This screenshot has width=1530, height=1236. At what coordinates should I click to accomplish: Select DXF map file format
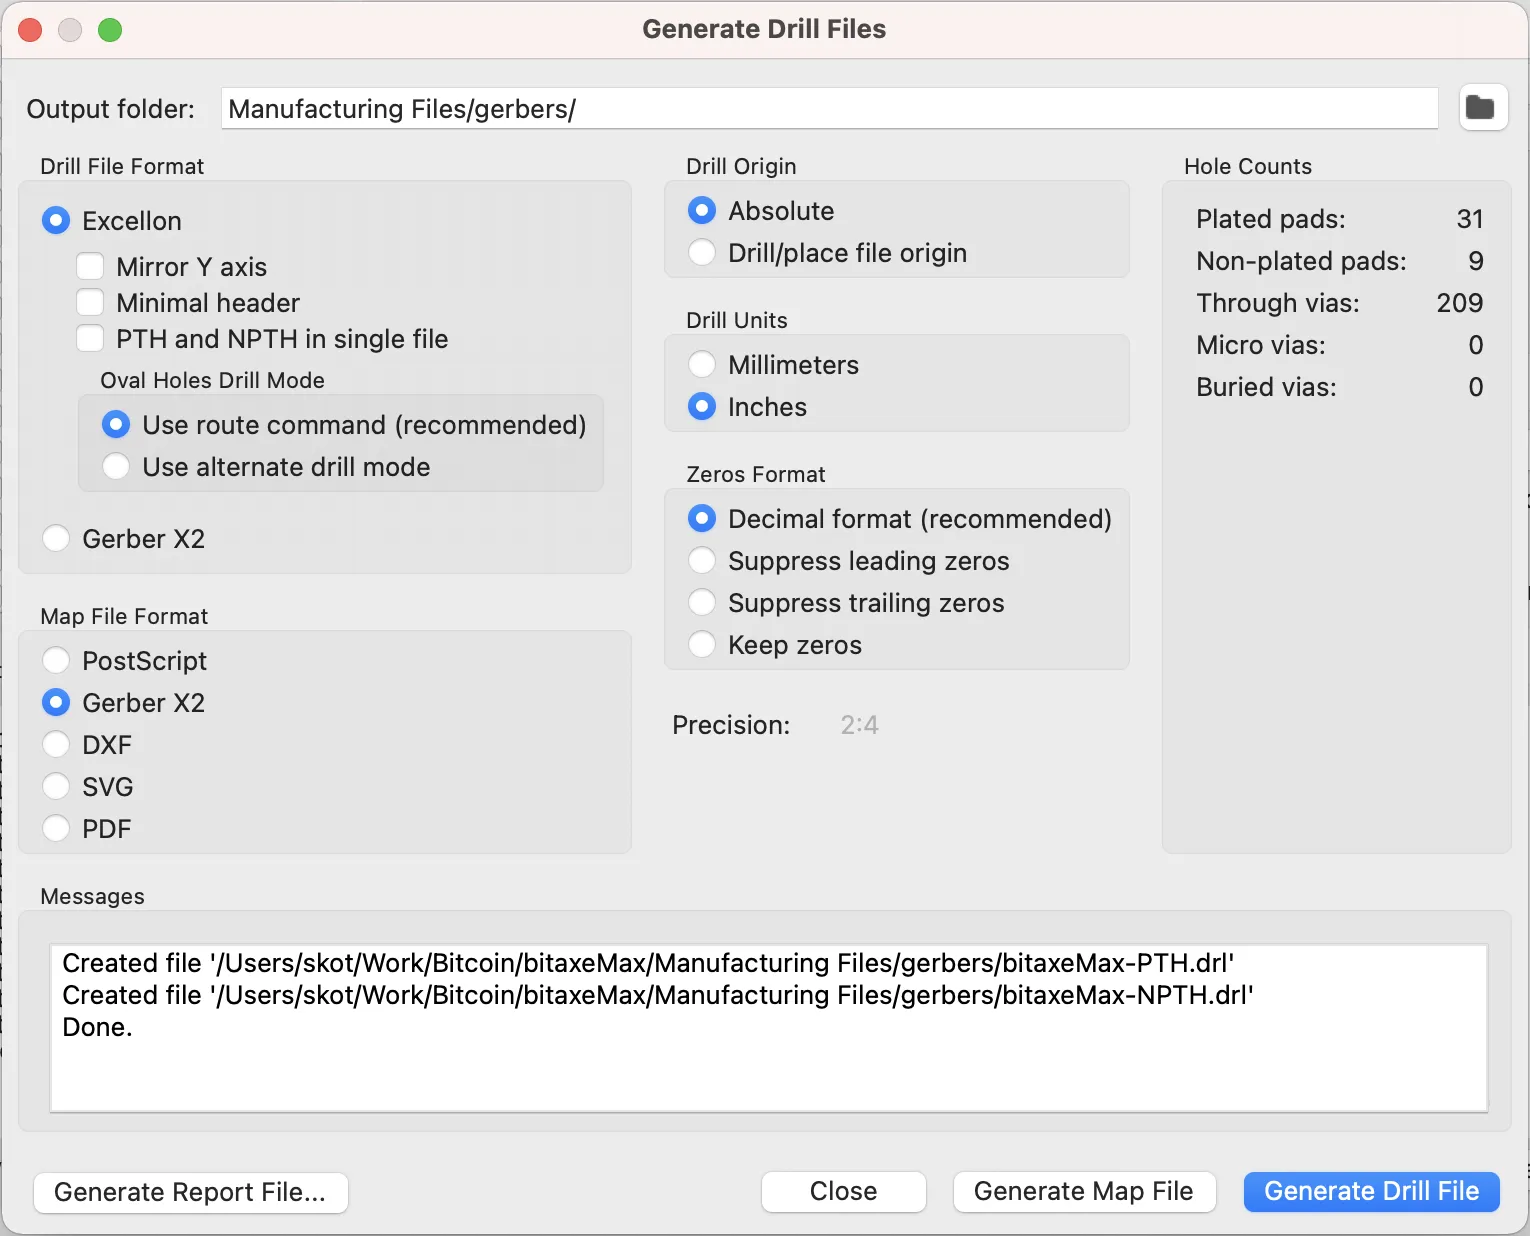(x=56, y=744)
